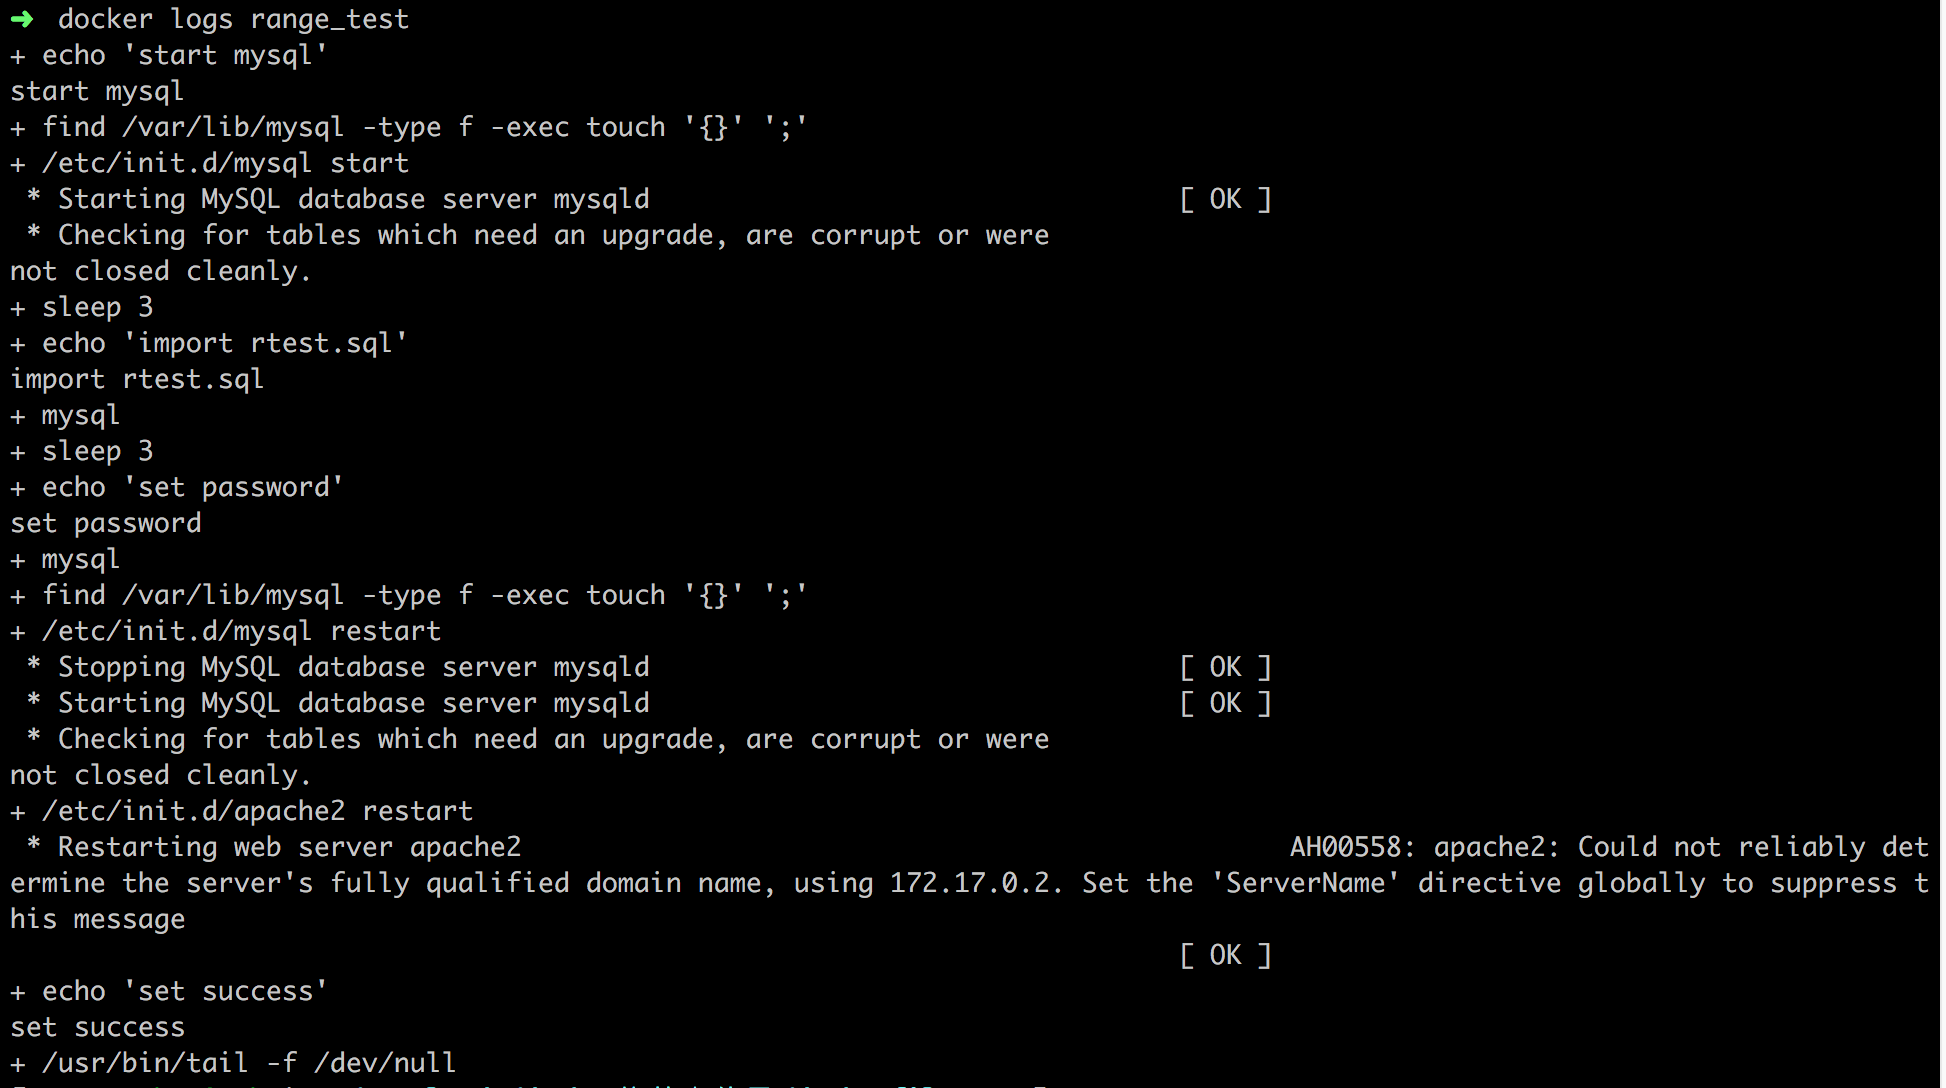Click the 'AH00558' error code text
The image size is (1946, 1088).
1346,847
